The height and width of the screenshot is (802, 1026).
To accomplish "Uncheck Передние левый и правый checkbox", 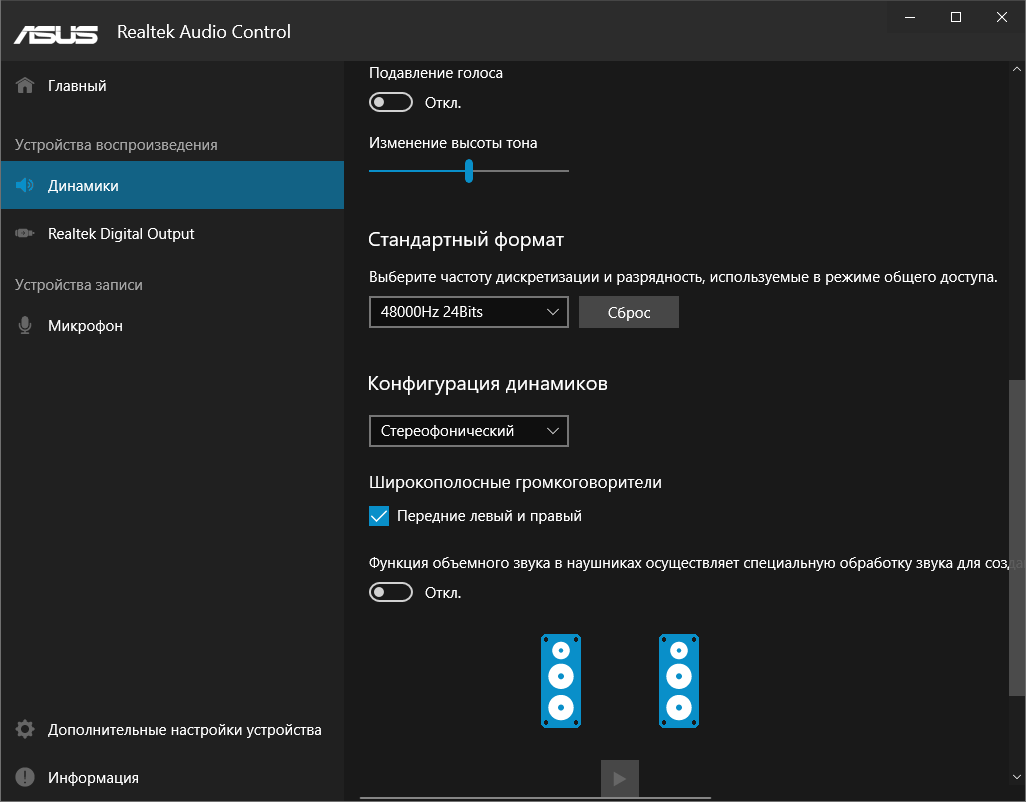I will pyautogui.click(x=379, y=516).
